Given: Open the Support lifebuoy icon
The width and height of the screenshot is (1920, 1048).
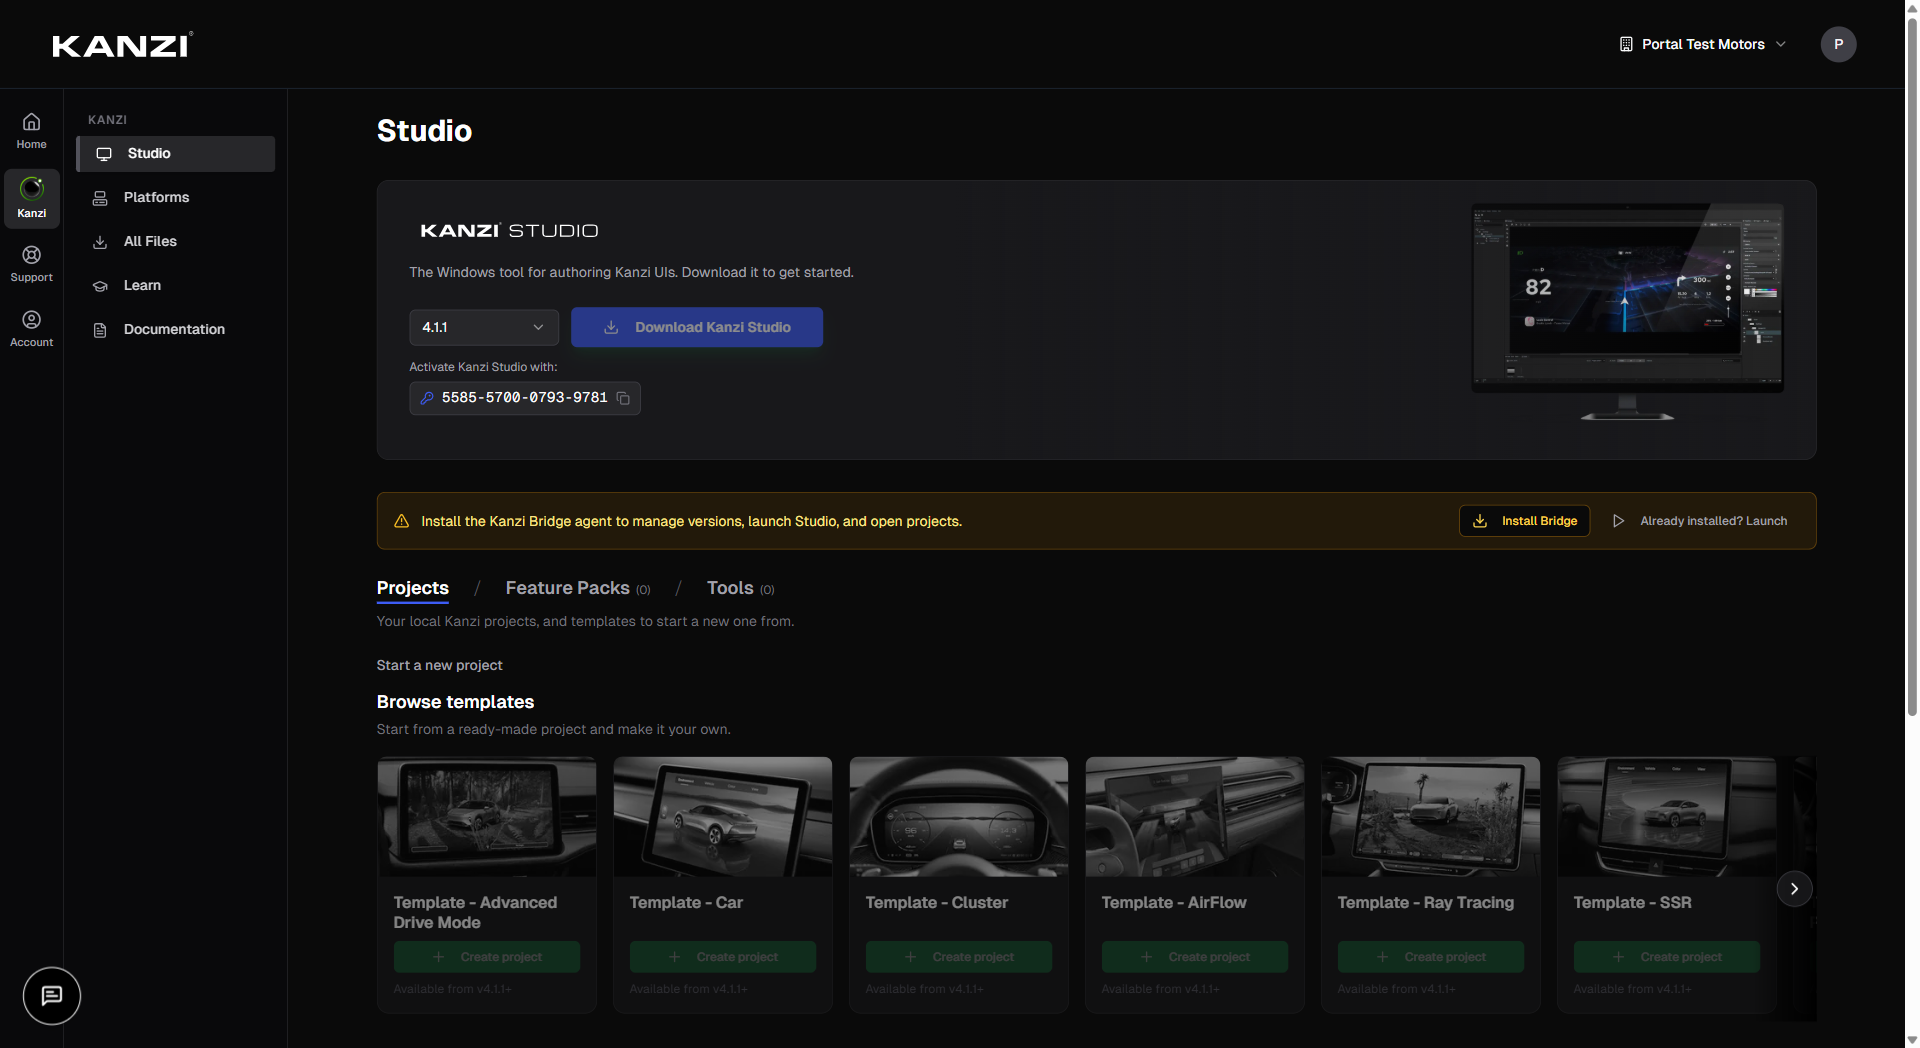Looking at the screenshot, I should pyautogui.click(x=31, y=264).
